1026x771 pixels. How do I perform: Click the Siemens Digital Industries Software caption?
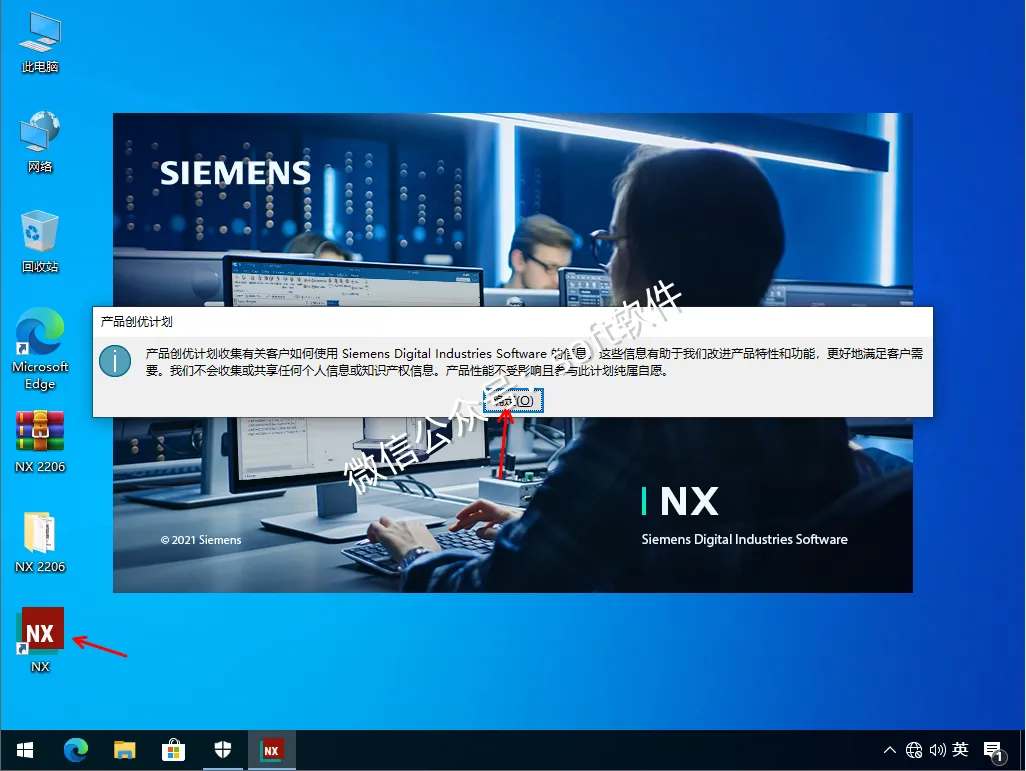745,539
